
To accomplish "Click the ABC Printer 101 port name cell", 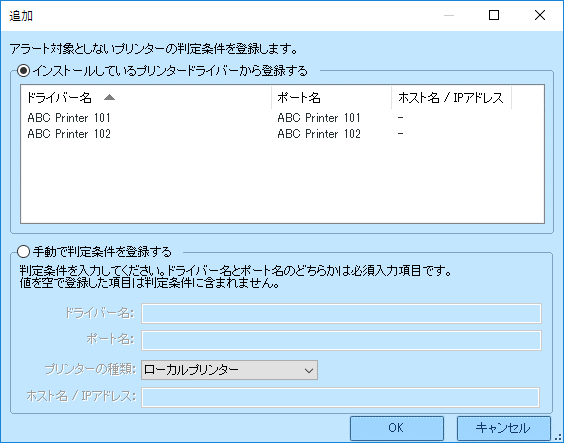I will point(319,118).
